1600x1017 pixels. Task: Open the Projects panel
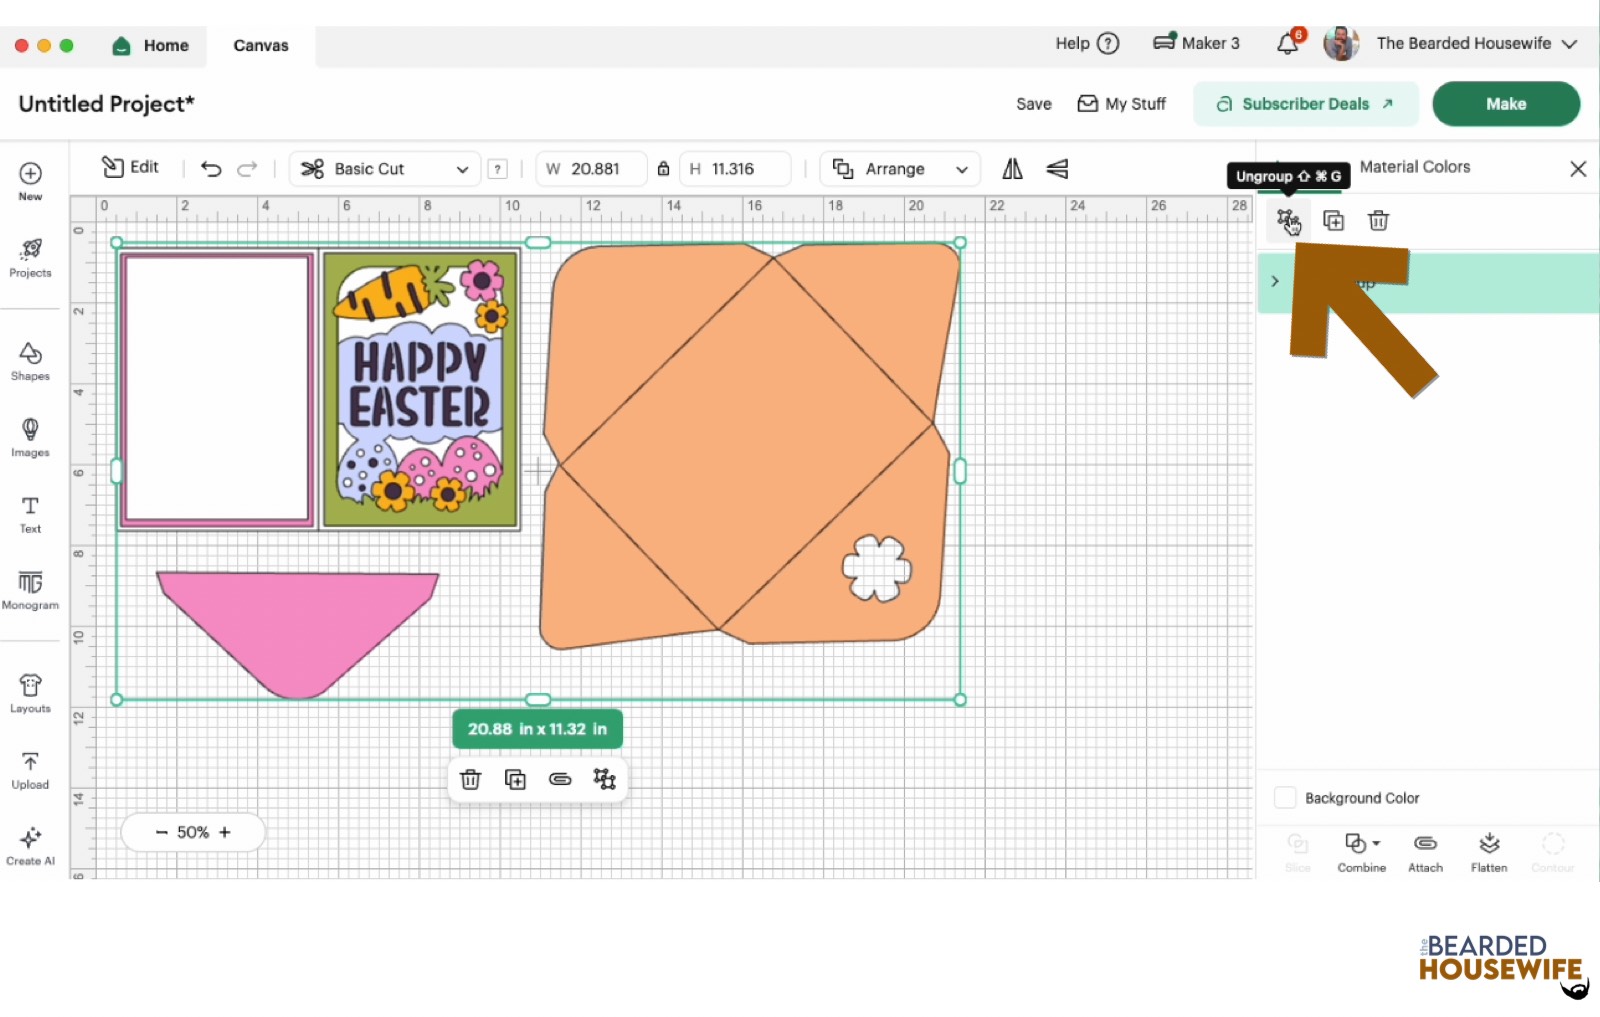click(30, 258)
